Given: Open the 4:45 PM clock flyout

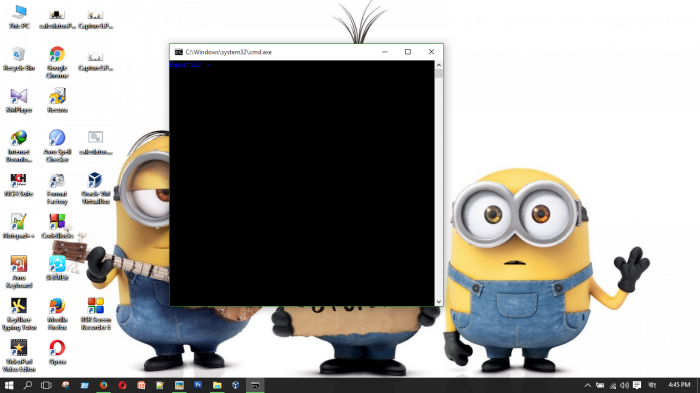Looking at the screenshot, I should coord(679,385).
